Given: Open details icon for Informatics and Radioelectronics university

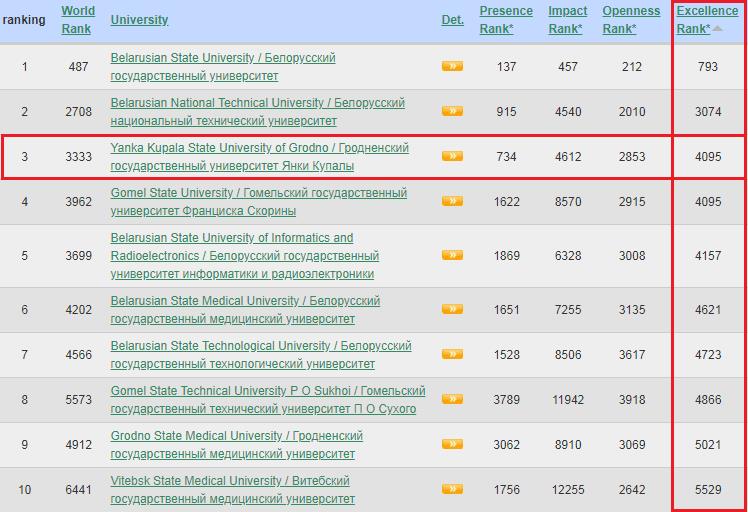Looking at the screenshot, I should tap(452, 255).
